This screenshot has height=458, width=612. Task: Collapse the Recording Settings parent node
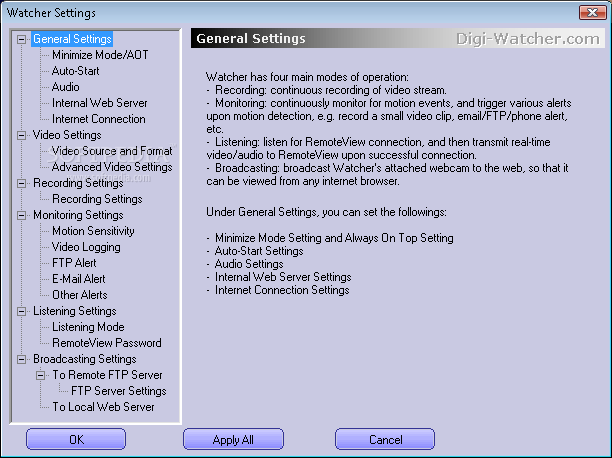coord(22,184)
